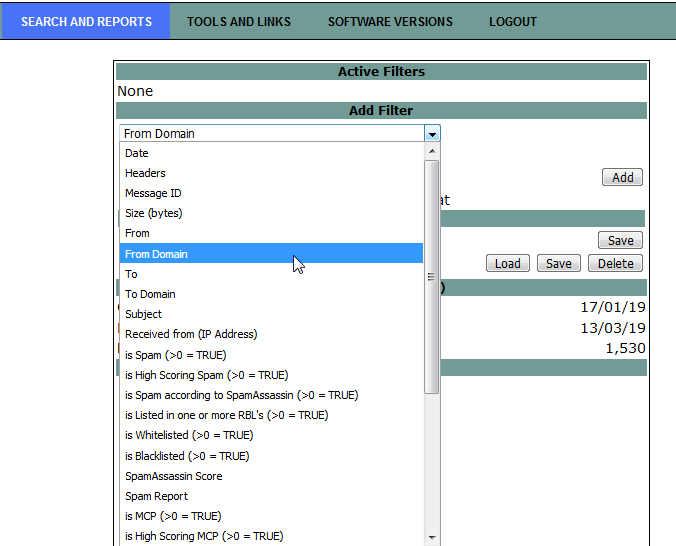Choose is High Scoring MCP option
The height and width of the screenshot is (546, 676).
coord(272,536)
